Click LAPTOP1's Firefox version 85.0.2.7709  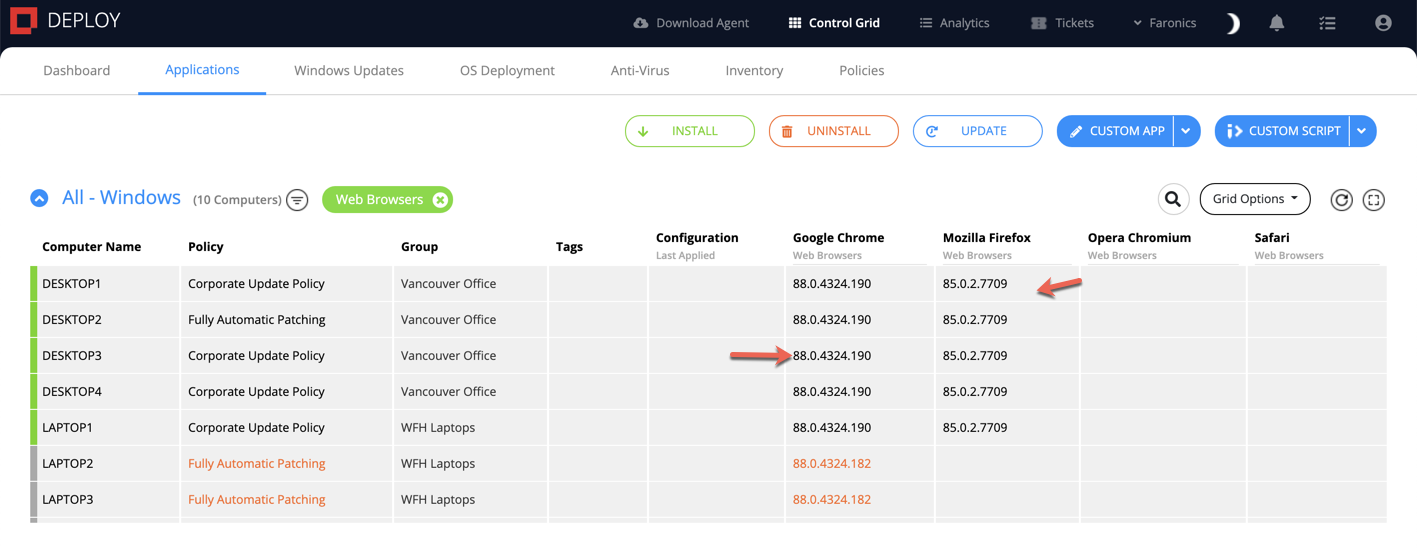tap(975, 428)
